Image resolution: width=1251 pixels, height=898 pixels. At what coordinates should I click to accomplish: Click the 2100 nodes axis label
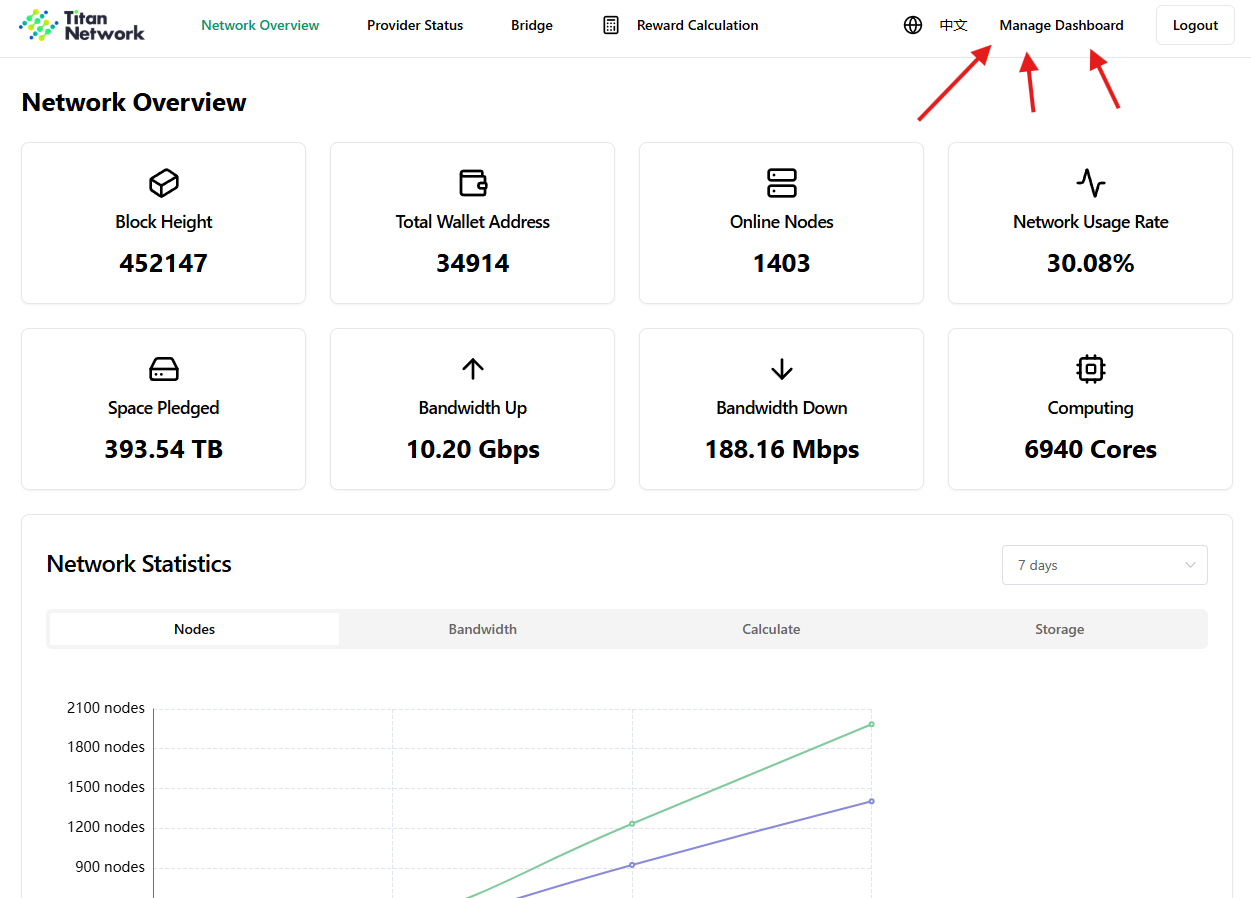pyautogui.click(x=106, y=708)
